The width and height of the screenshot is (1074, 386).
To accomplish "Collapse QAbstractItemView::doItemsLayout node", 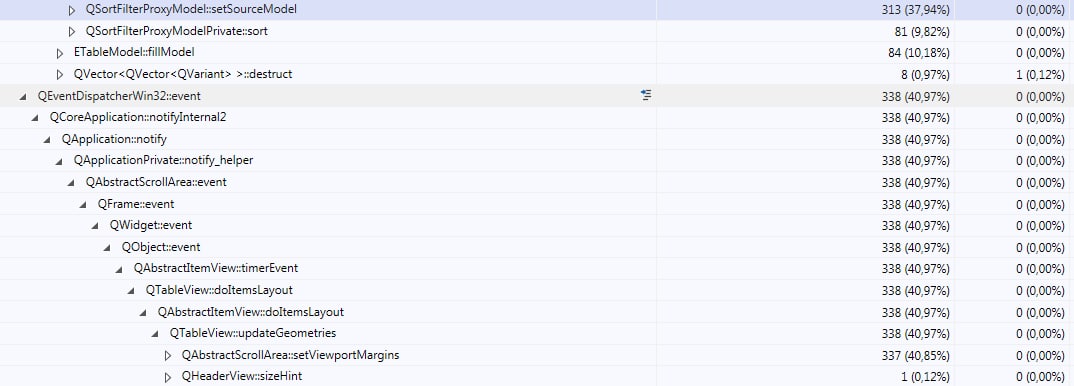I will [143, 312].
